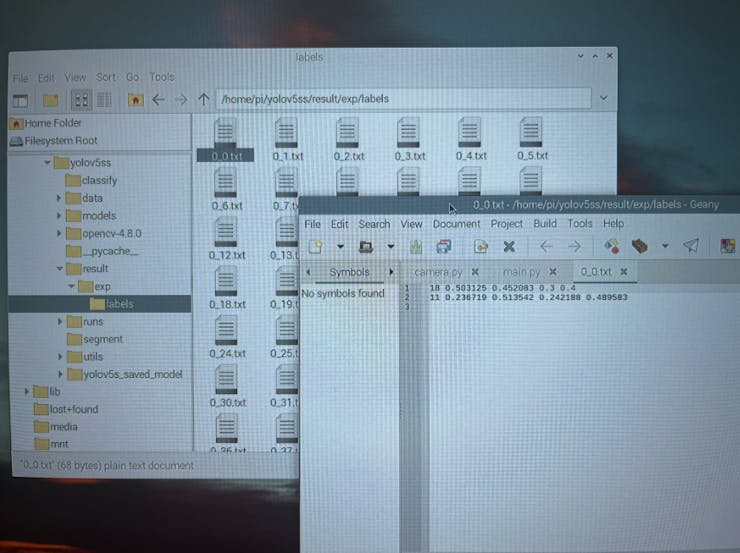Screen dimensions: 740x553
Task: Click Build brick icon in Geany toolbar
Action: 639,246
